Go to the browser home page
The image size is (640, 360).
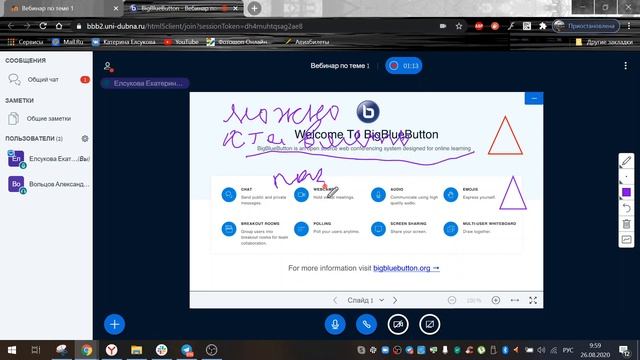(59, 26)
